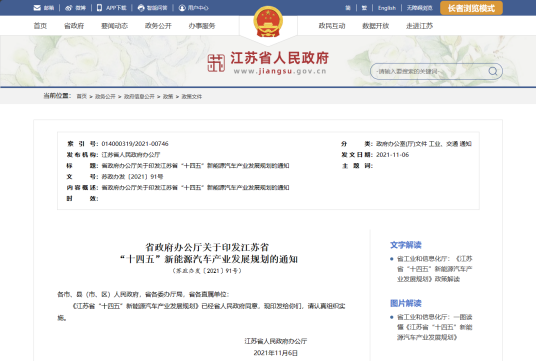Viewport: 536px width, 361px height.
Task: Click the signature 江苏省人民政府办公厅 at document end
Action: pyautogui.click(x=276, y=341)
